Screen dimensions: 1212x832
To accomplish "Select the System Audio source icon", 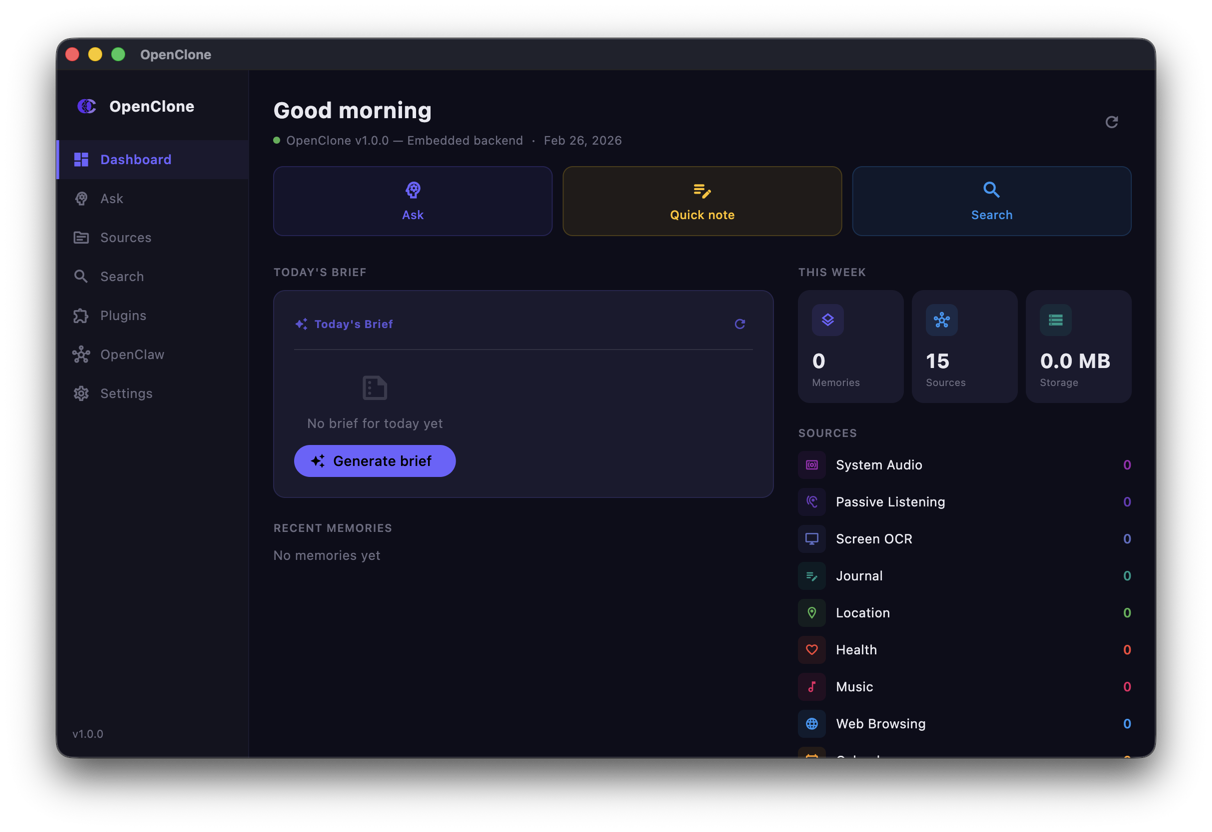I will 811,464.
